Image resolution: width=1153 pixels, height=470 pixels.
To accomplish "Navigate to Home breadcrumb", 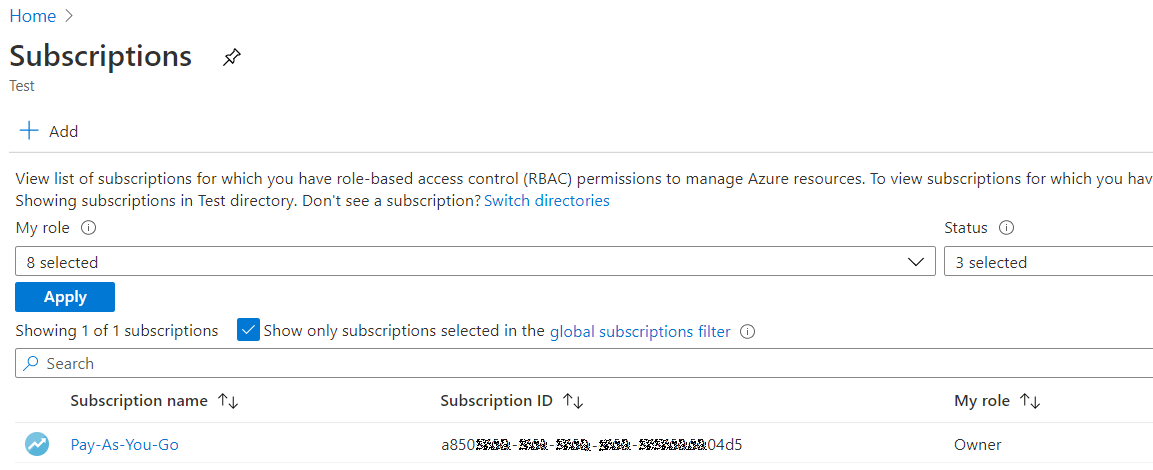I will [32, 16].
